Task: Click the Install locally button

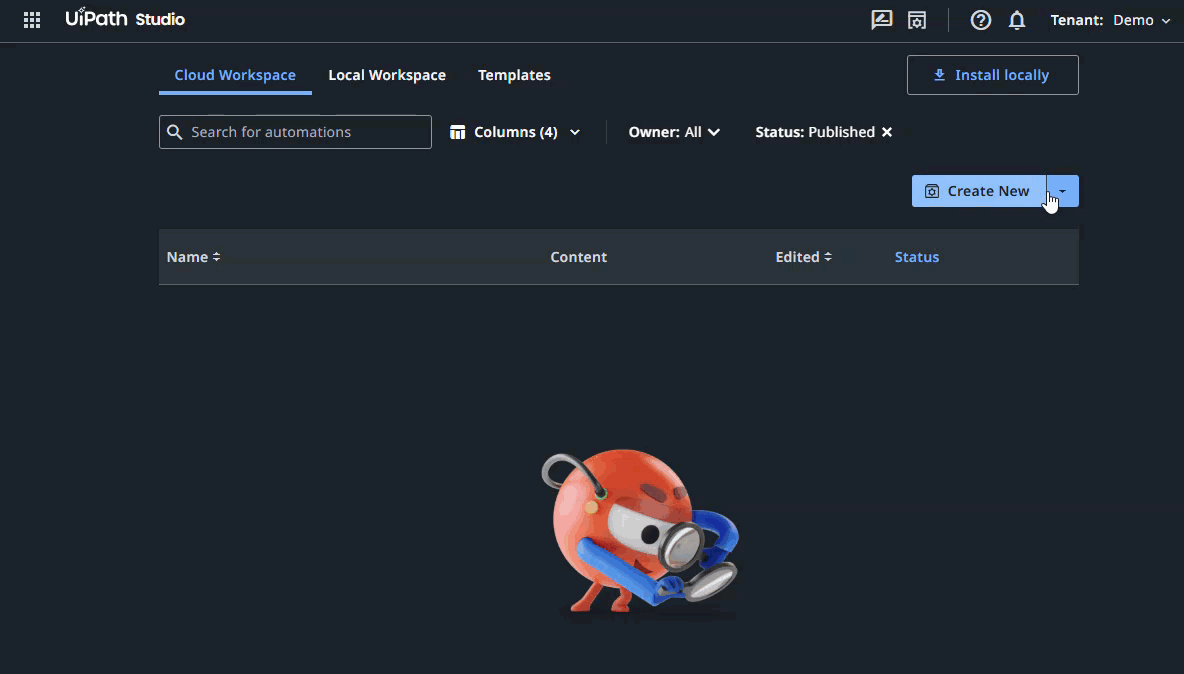Action: pos(992,75)
